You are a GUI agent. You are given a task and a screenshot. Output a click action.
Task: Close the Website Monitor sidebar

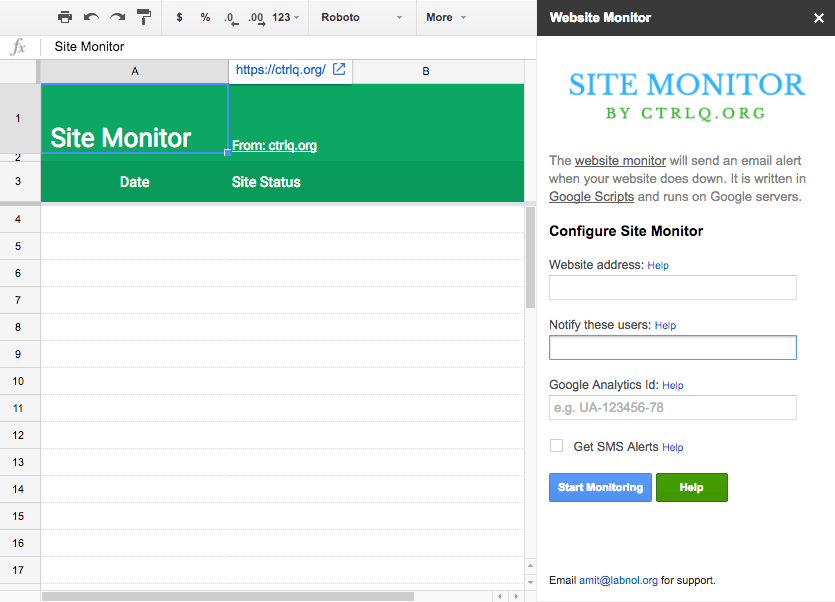(x=819, y=18)
